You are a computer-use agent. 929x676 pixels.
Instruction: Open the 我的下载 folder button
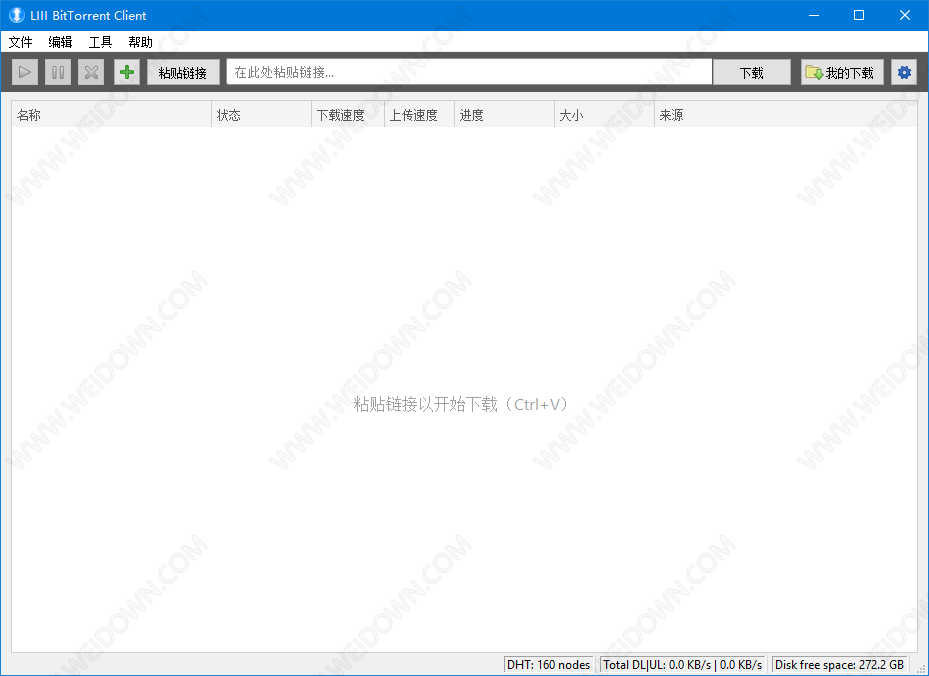[x=841, y=72]
